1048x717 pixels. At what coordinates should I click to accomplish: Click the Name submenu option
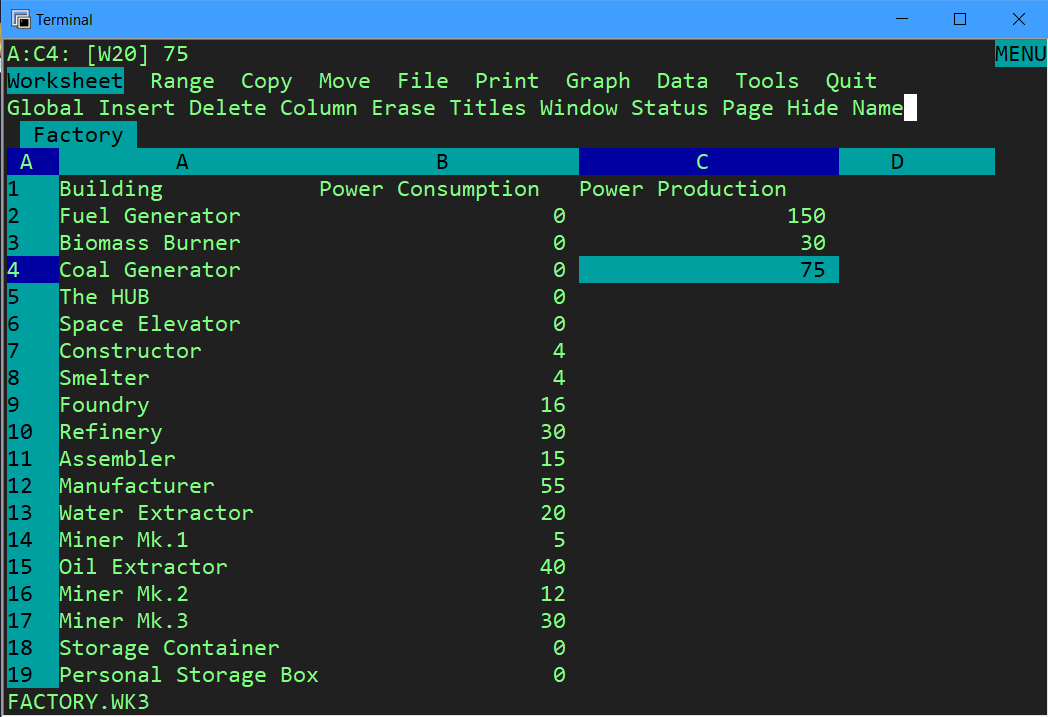point(877,108)
